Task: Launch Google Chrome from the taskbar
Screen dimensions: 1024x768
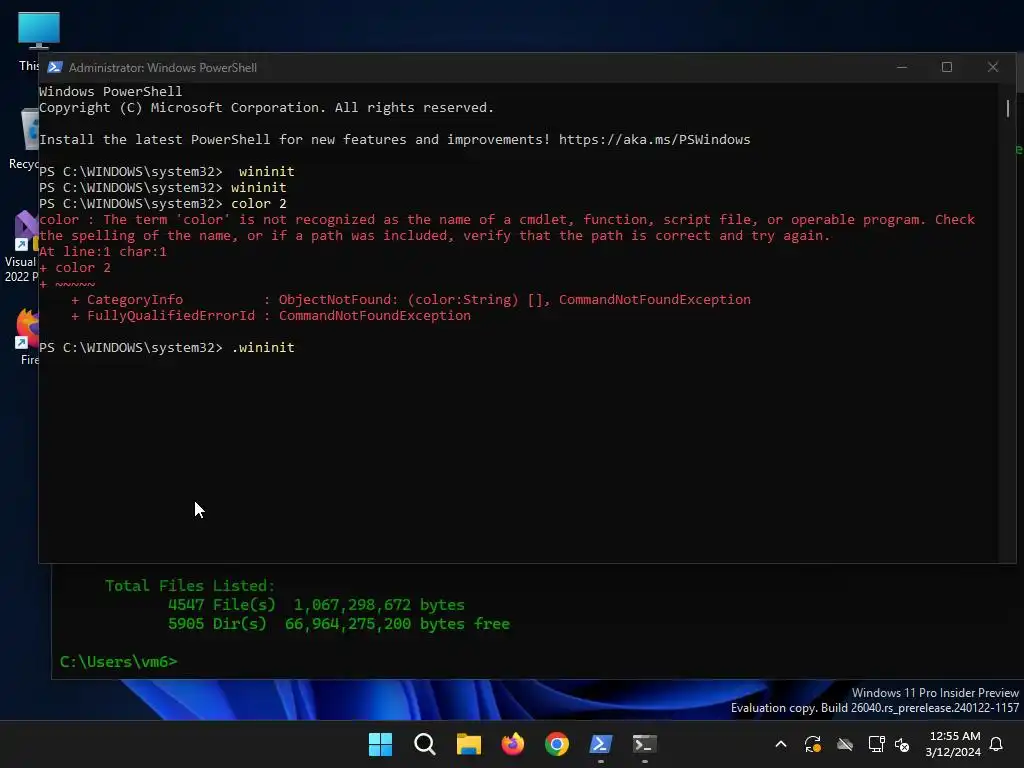Action: 556,744
